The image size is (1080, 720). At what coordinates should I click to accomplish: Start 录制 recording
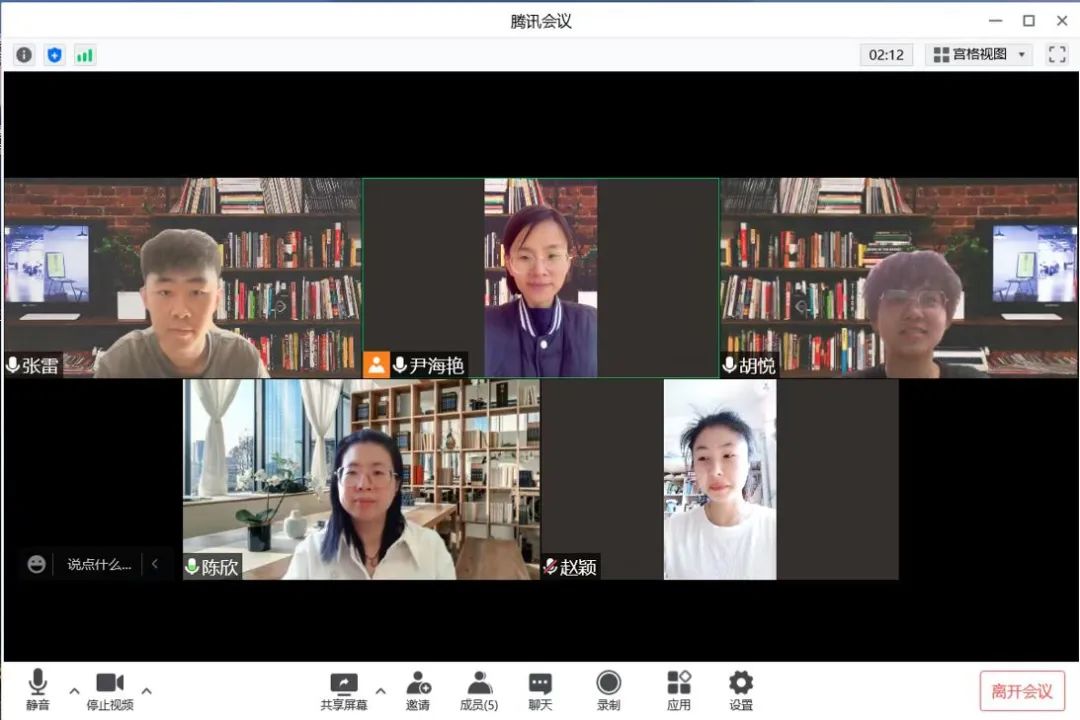click(608, 691)
